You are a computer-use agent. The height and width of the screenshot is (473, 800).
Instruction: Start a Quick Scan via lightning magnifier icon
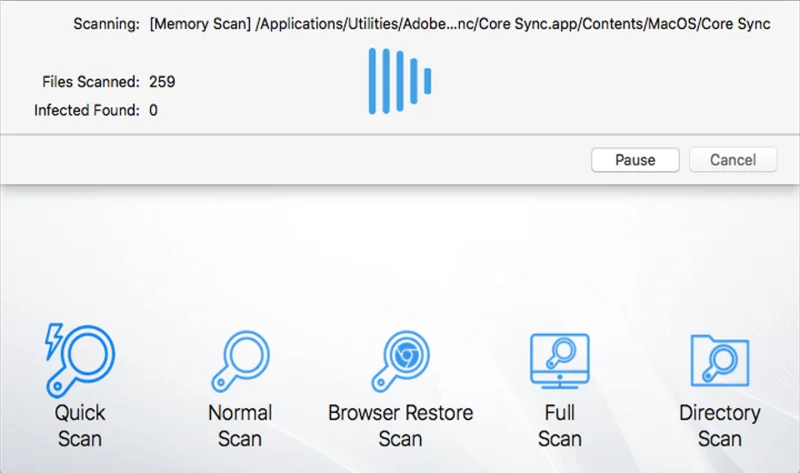pos(80,360)
